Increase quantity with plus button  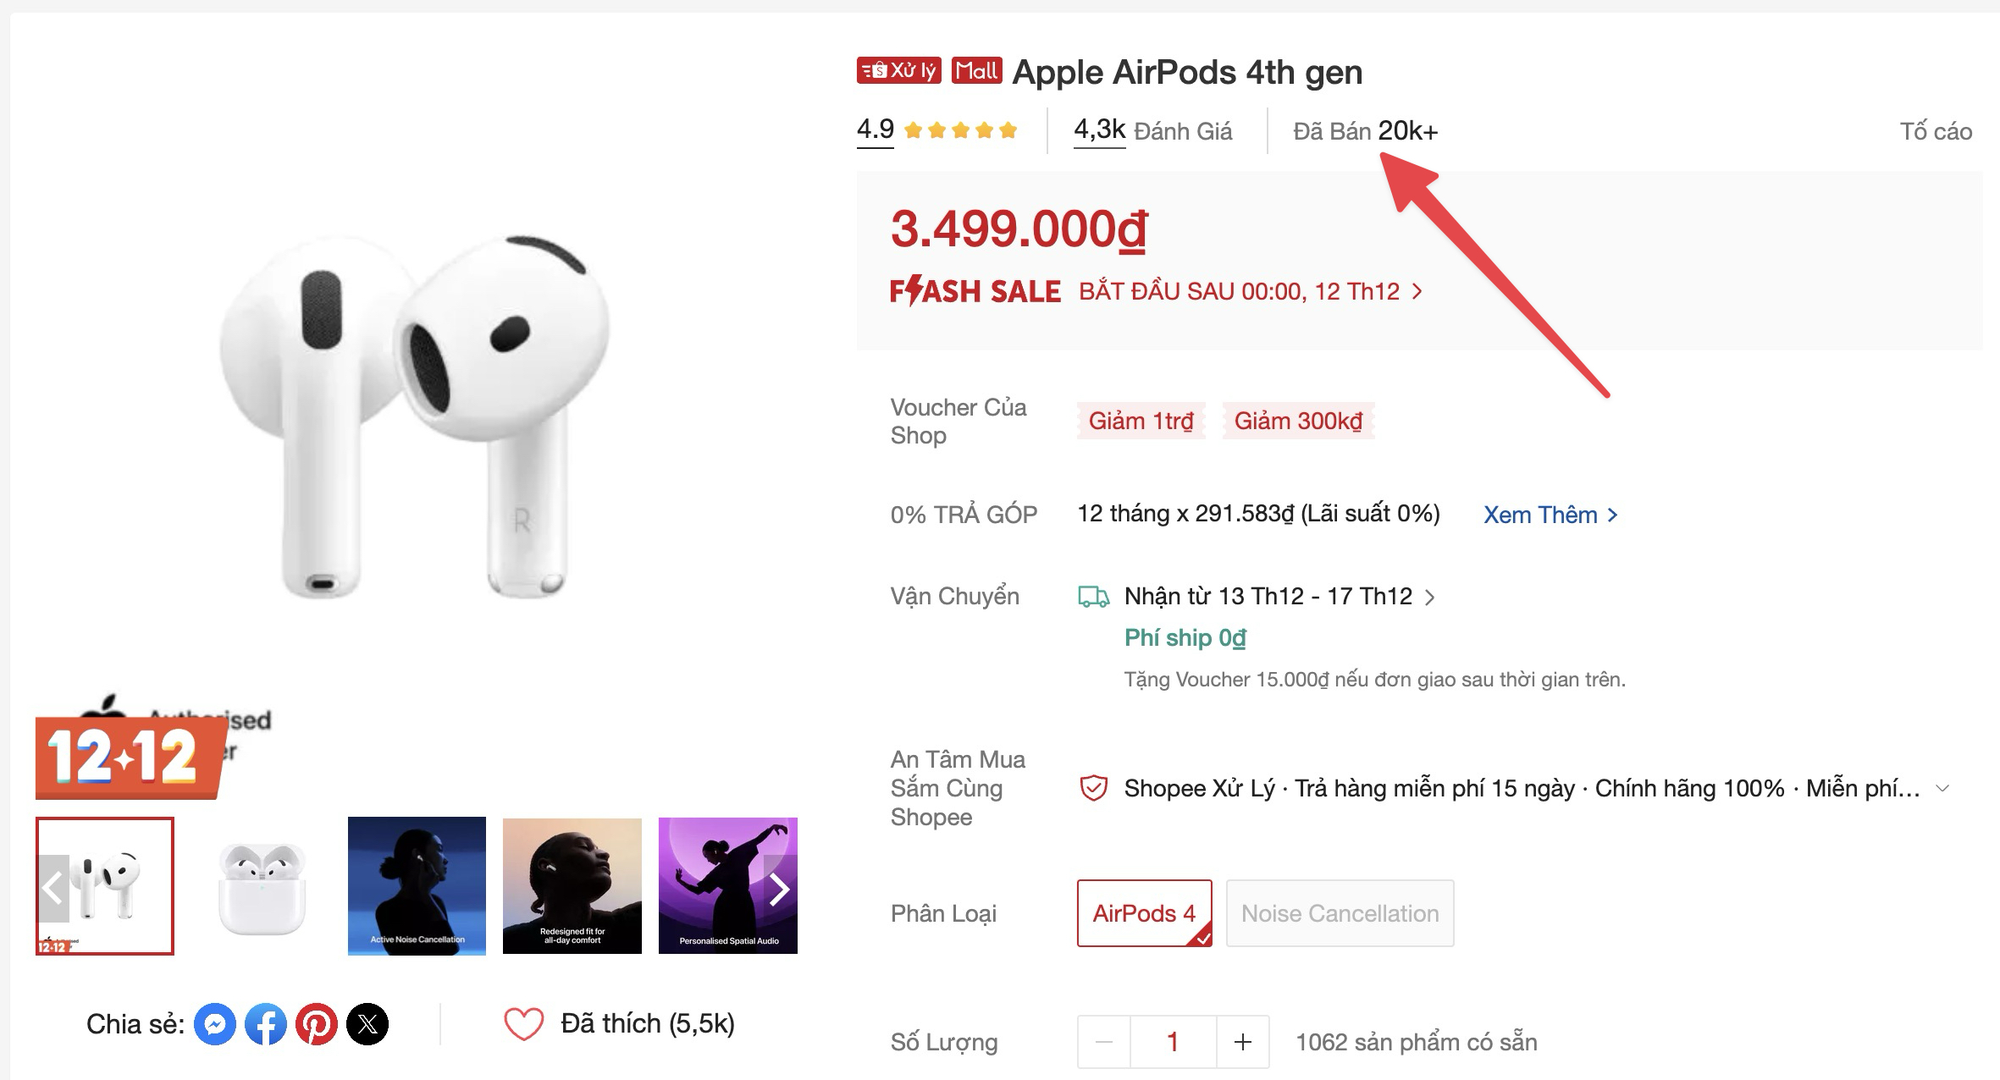click(1242, 1042)
